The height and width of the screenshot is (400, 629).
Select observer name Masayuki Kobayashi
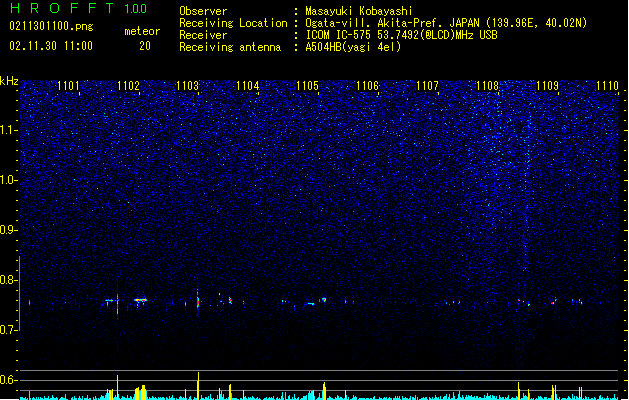(359, 11)
